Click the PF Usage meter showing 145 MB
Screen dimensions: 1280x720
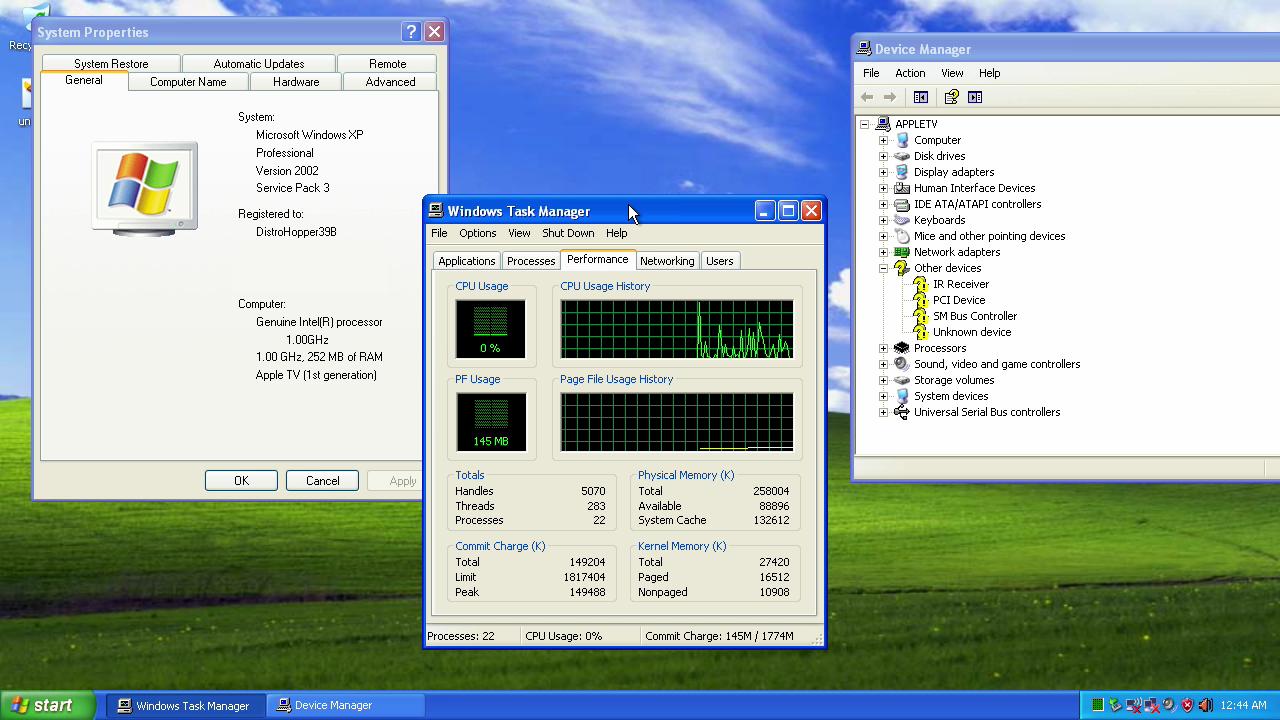coord(490,422)
